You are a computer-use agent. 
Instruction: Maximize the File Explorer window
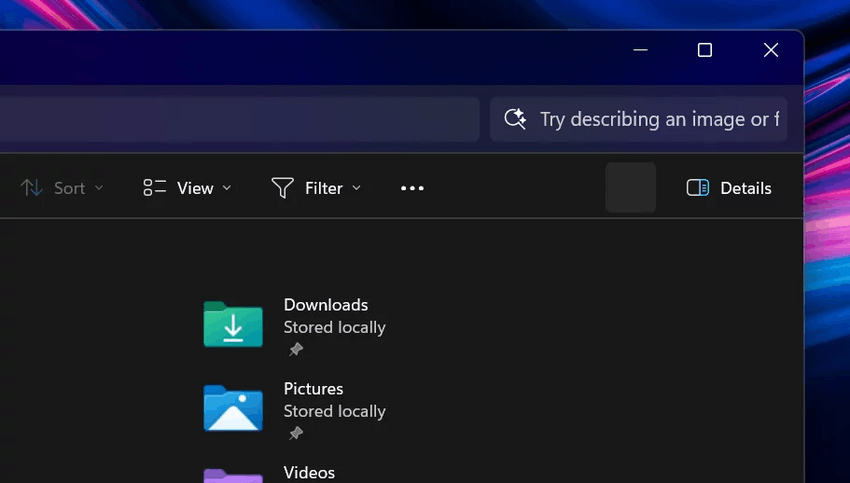[x=705, y=50]
